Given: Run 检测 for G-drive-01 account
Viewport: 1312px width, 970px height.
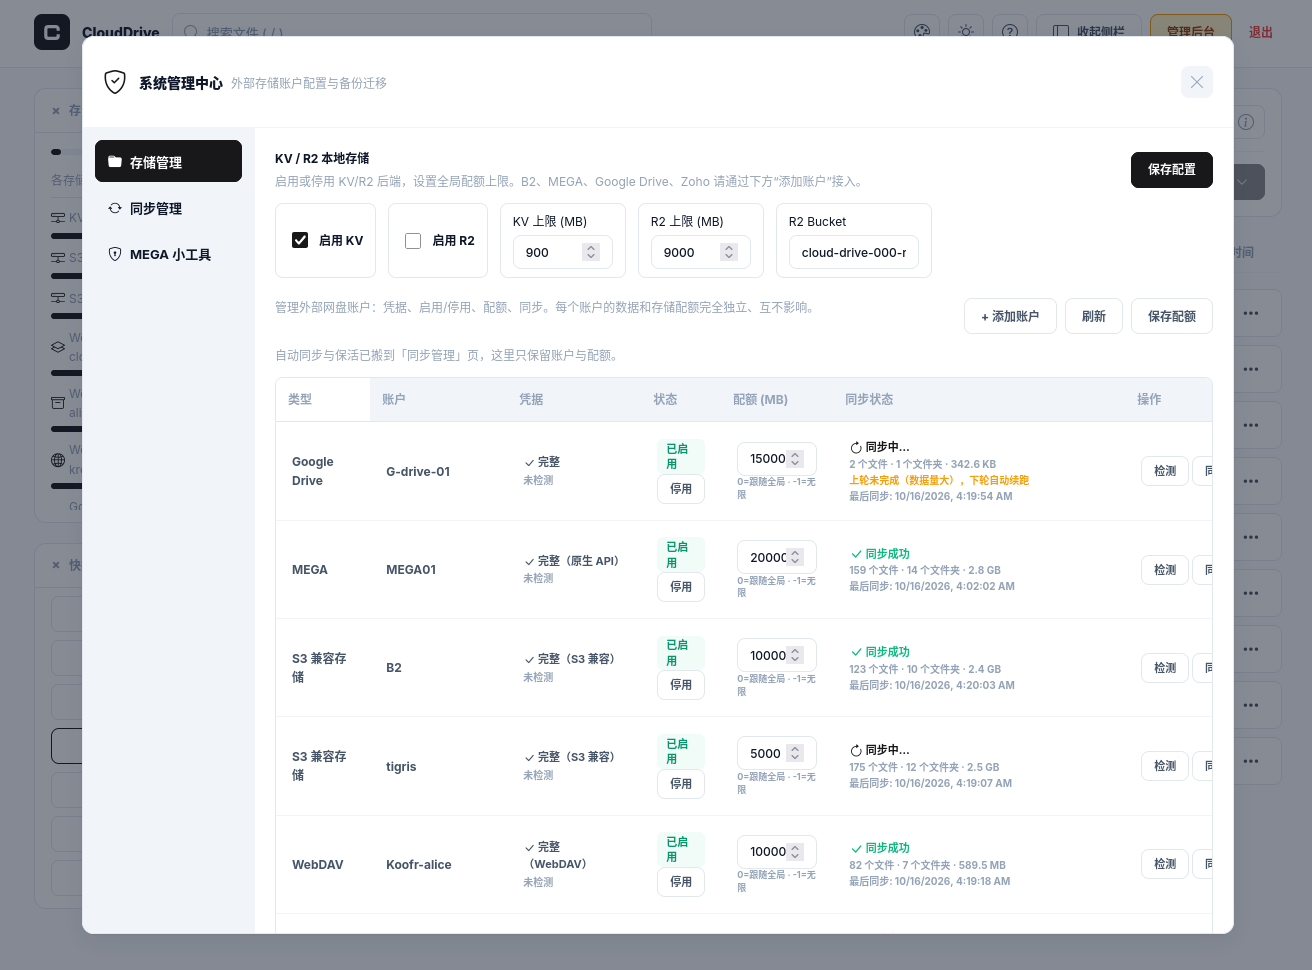Looking at the screenshot, I should pyautogui.click(x=1165, y=471).
